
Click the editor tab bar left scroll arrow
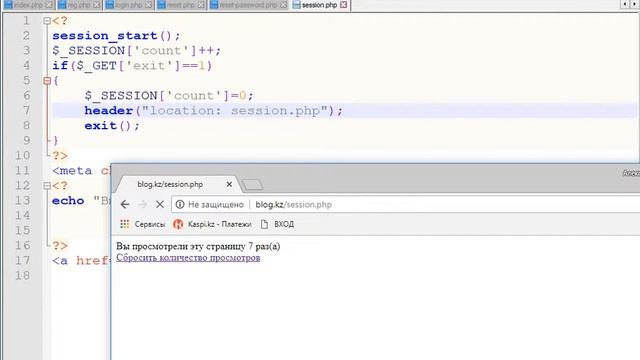click(625, 4)
